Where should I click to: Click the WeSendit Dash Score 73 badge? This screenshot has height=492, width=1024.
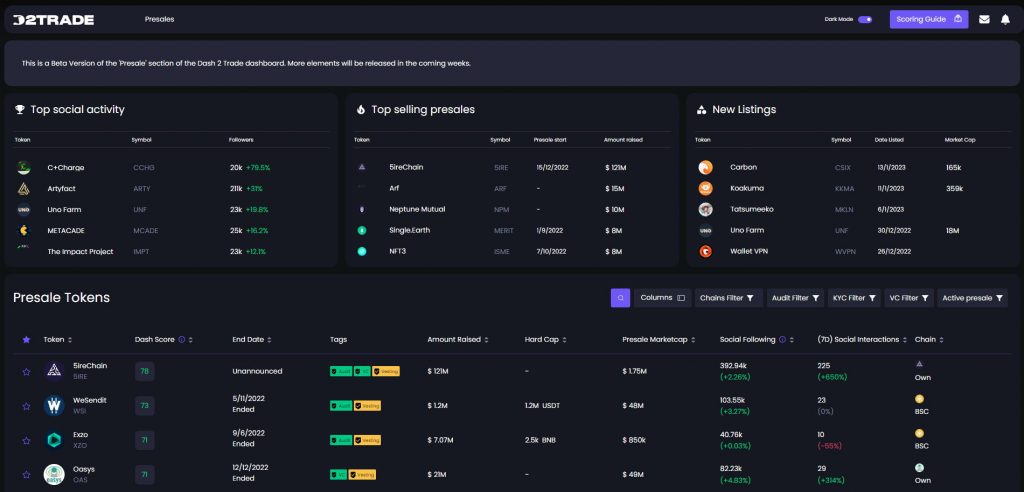tap(144, 406)
